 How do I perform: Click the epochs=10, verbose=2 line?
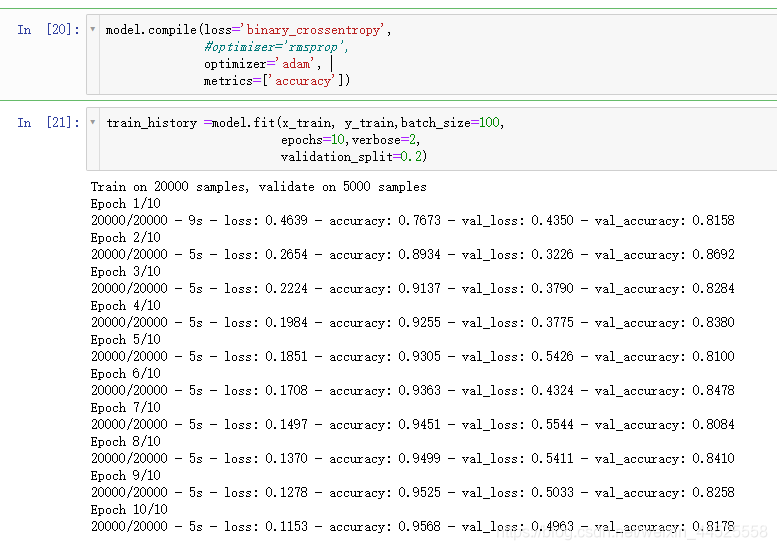(x=350, y=140)
